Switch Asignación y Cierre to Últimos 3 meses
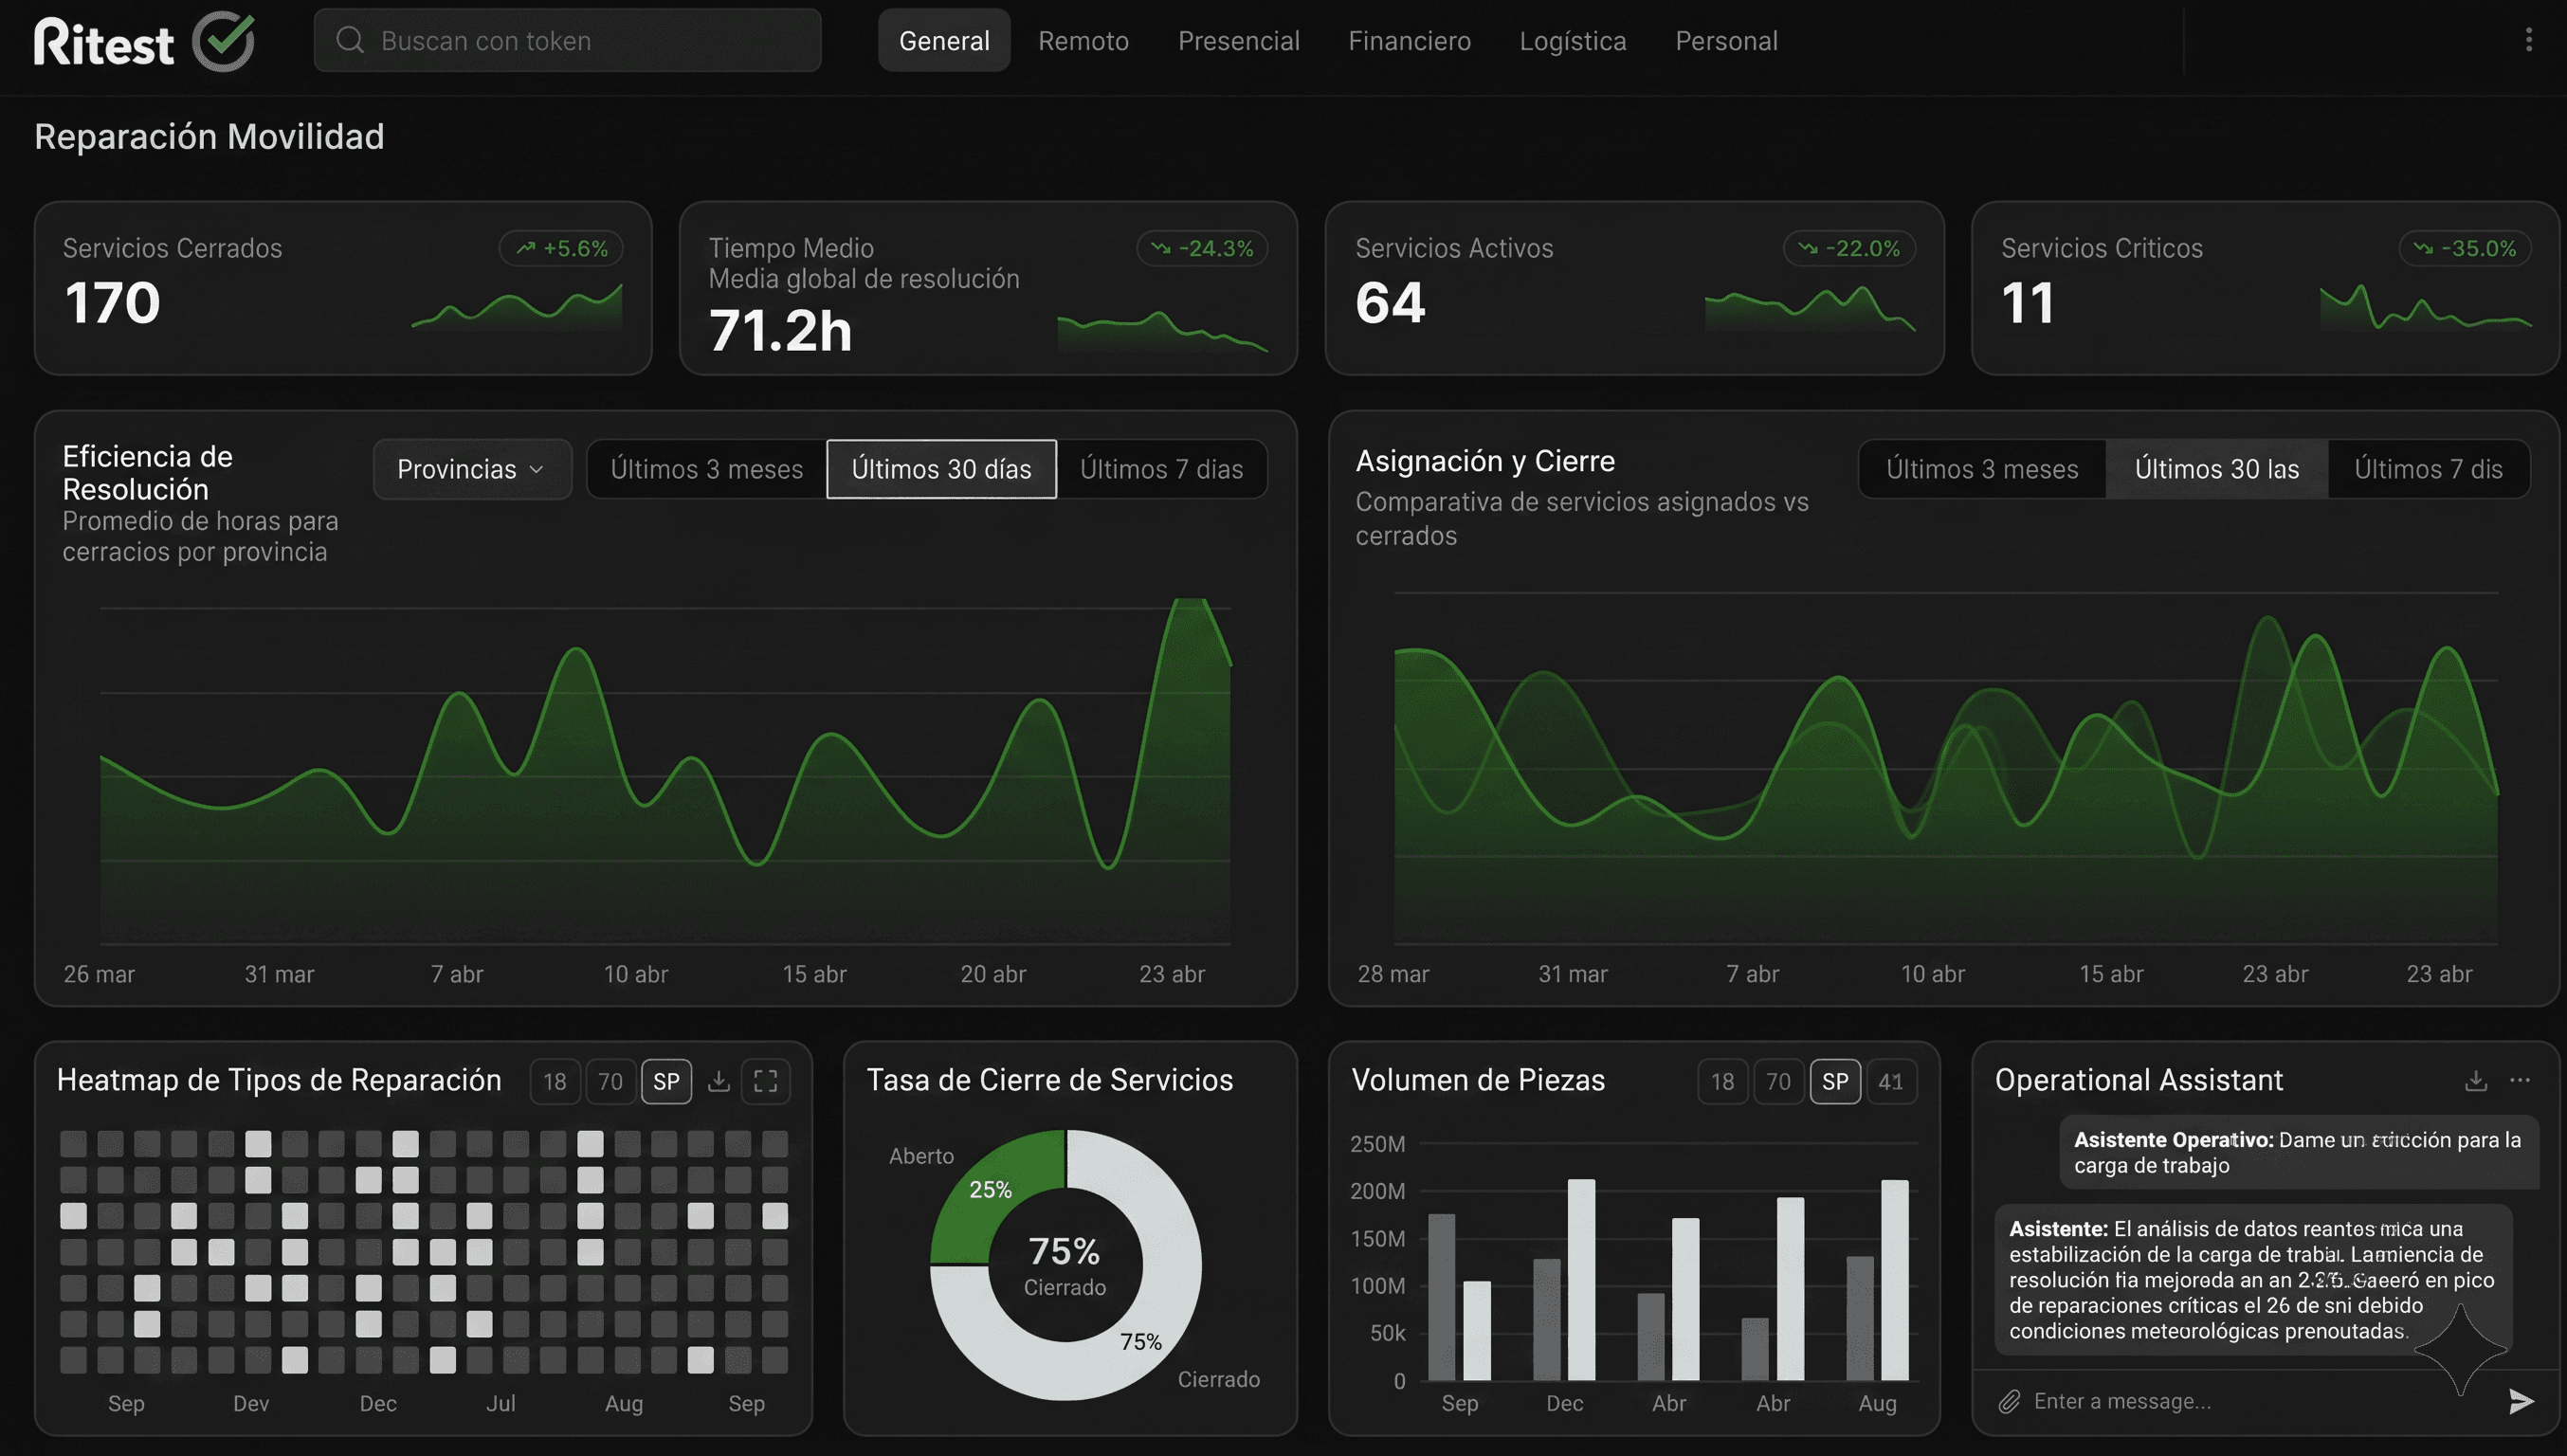The width and height of the screenshot is (2567, 1456). pos(1981,469)
